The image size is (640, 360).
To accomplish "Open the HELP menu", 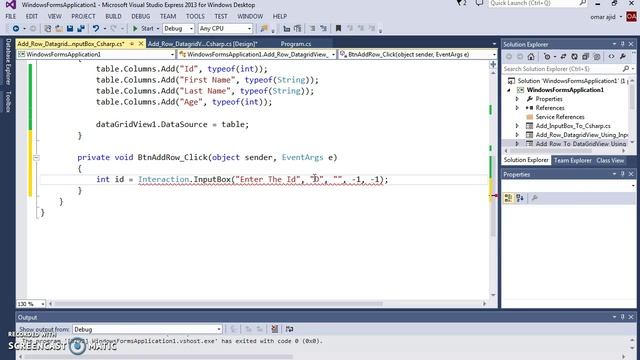I will [x=280, y=16].
